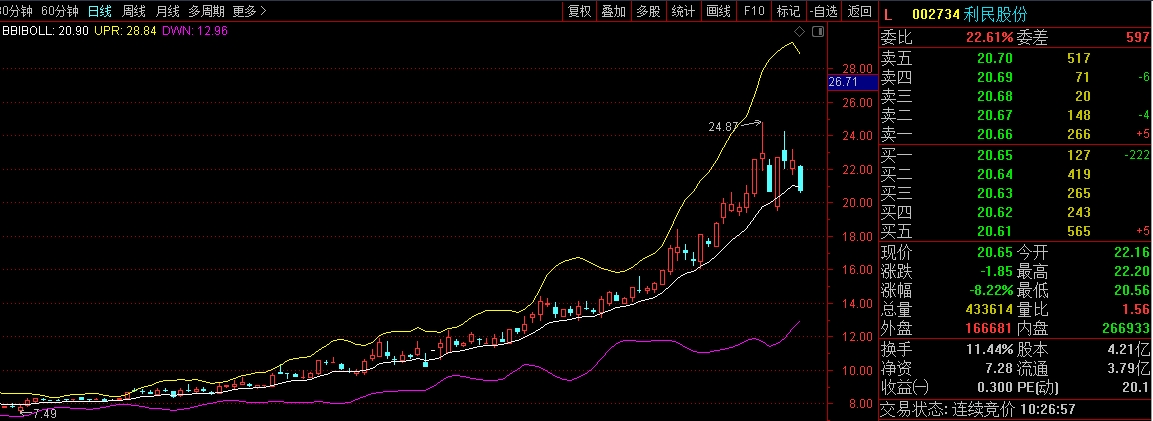Click the latest cyan candlestick on the chart

coord(801,179)
